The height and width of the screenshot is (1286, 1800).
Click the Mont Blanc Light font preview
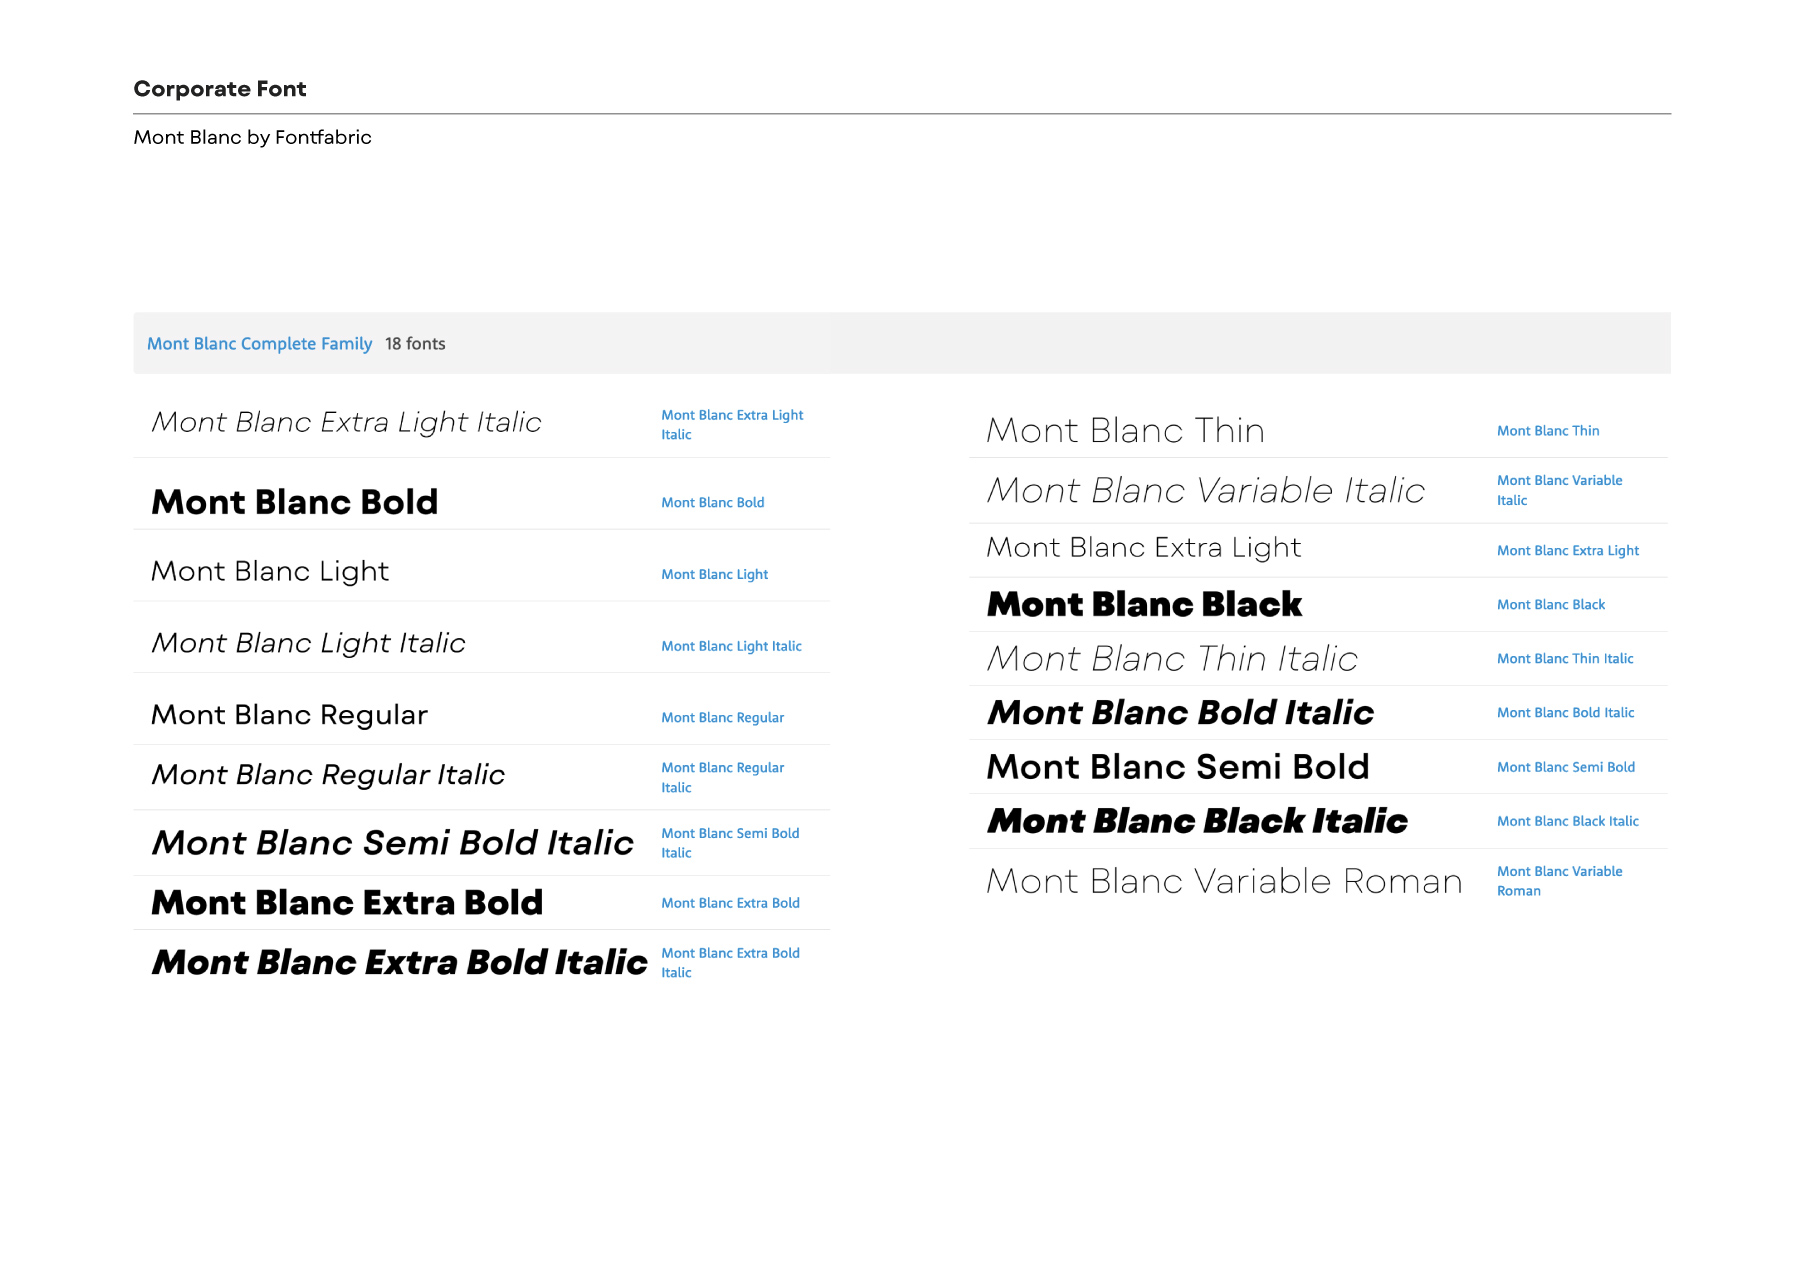(x=270, y=572)
